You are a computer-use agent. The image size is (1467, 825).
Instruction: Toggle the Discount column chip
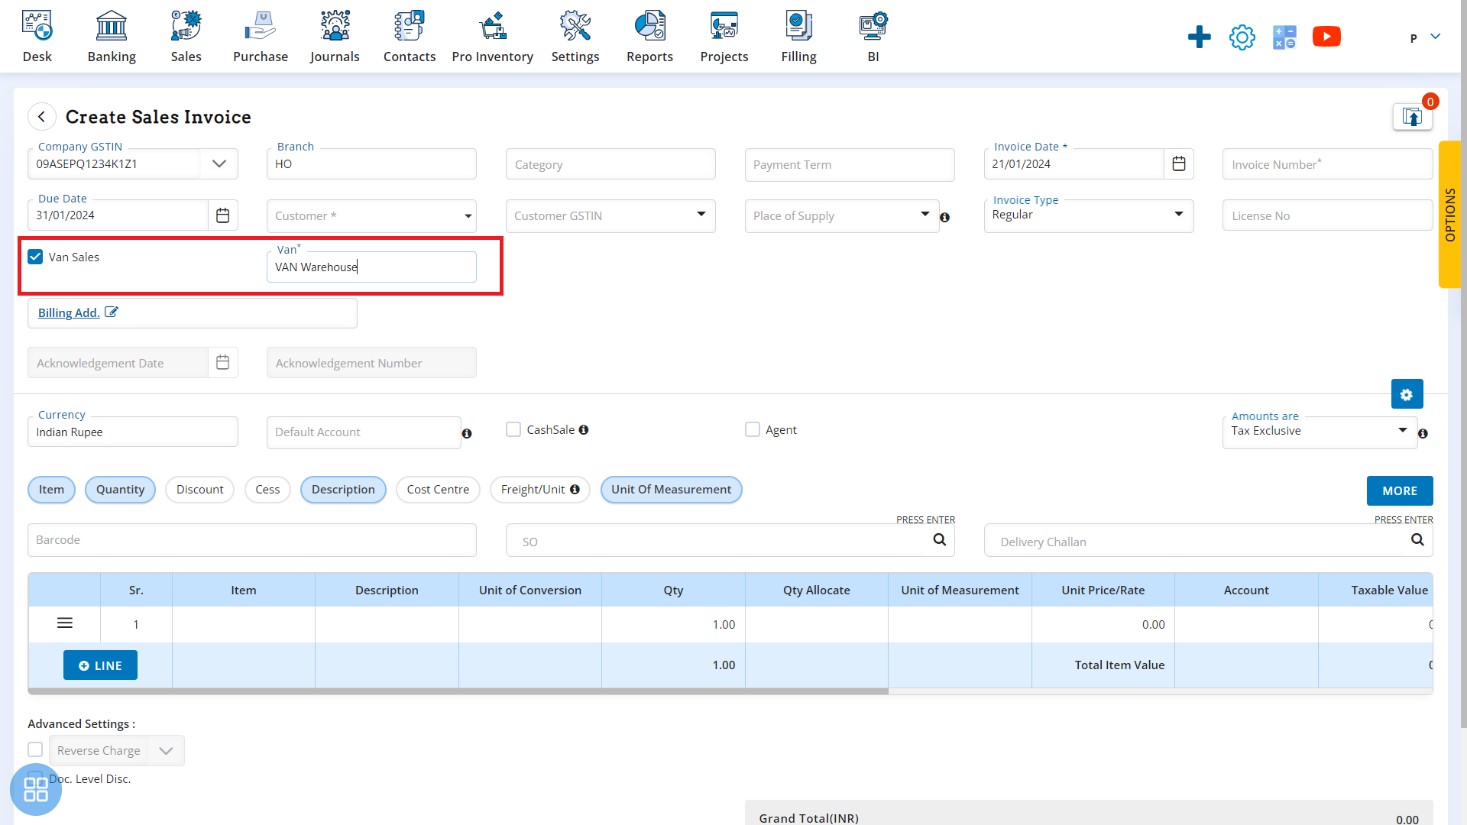[x=200, y=489]
